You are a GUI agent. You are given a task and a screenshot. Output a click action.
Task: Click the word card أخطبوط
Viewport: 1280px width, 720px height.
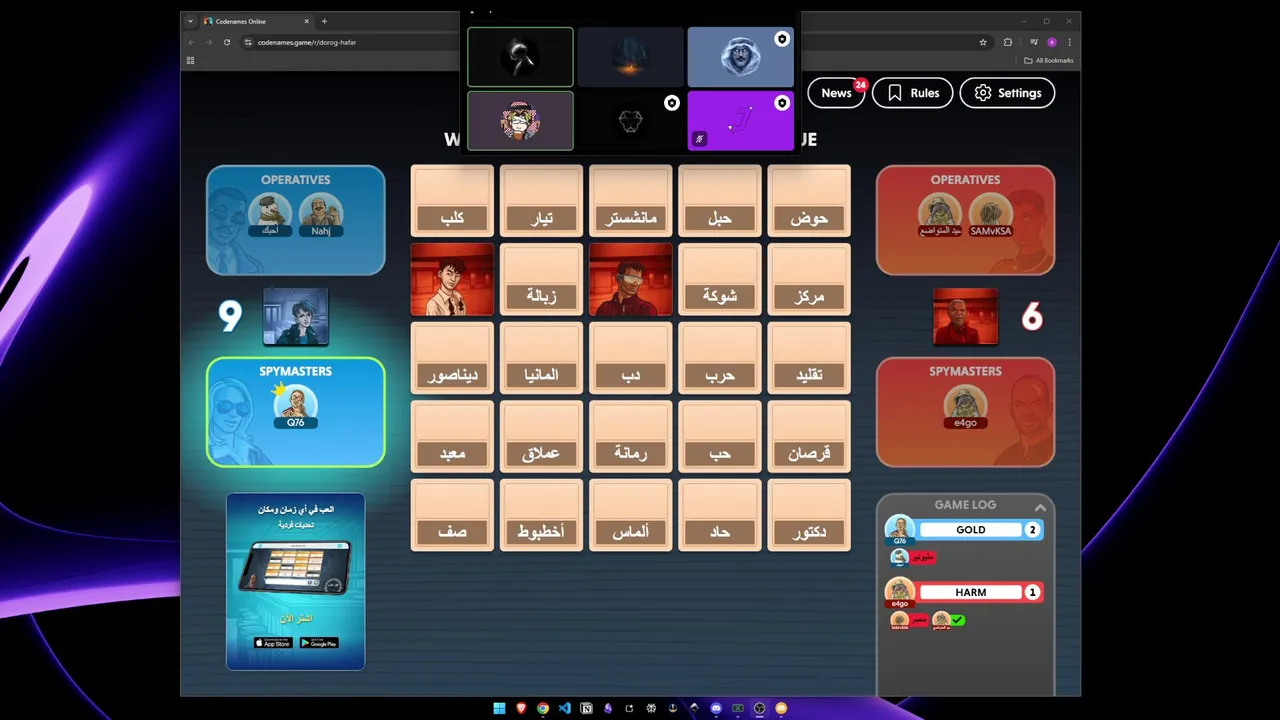tap(541, 515)
